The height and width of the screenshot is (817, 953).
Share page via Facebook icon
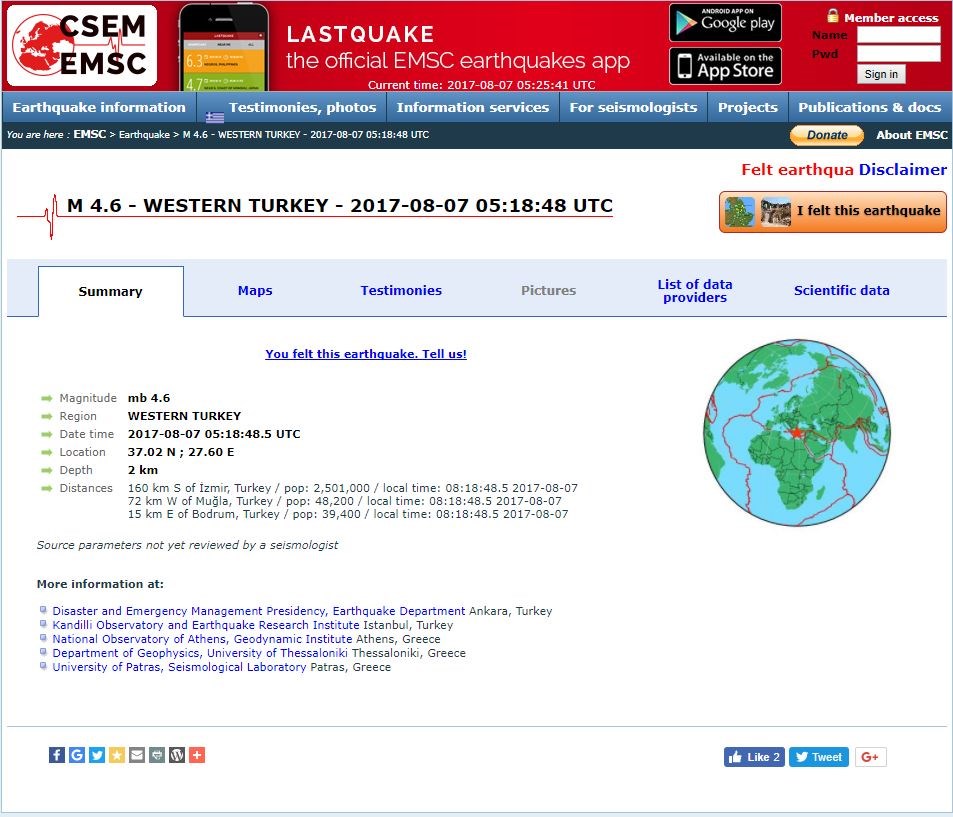tap(57, 755)
